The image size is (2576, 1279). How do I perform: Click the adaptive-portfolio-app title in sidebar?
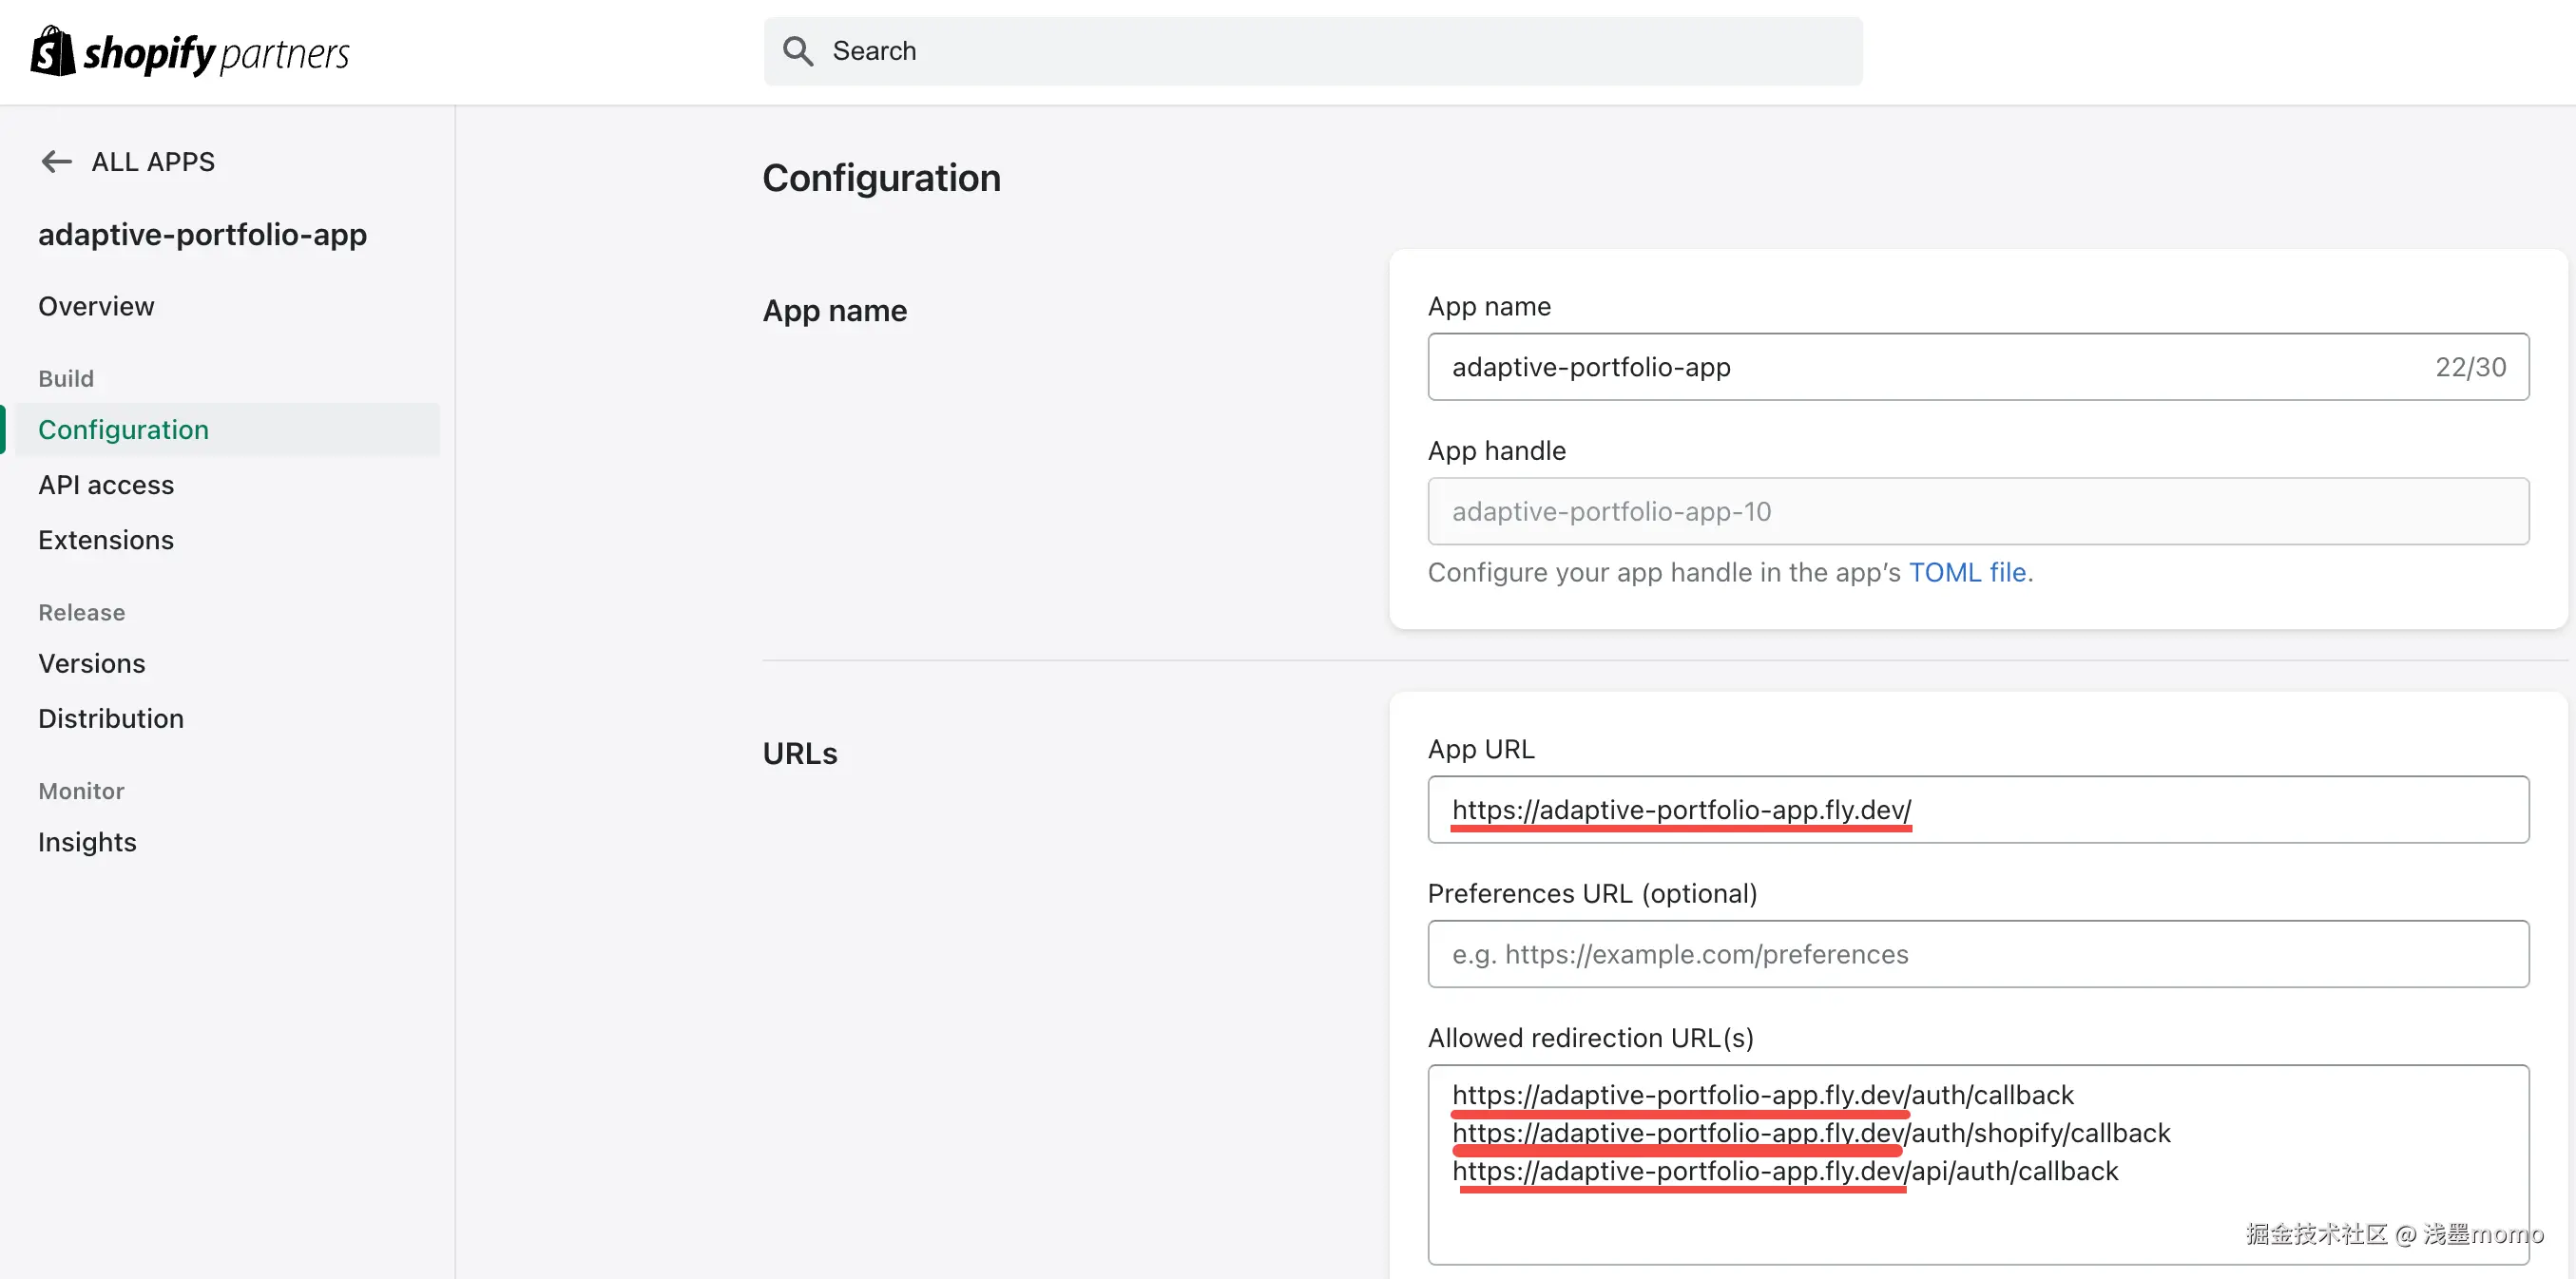202,234
